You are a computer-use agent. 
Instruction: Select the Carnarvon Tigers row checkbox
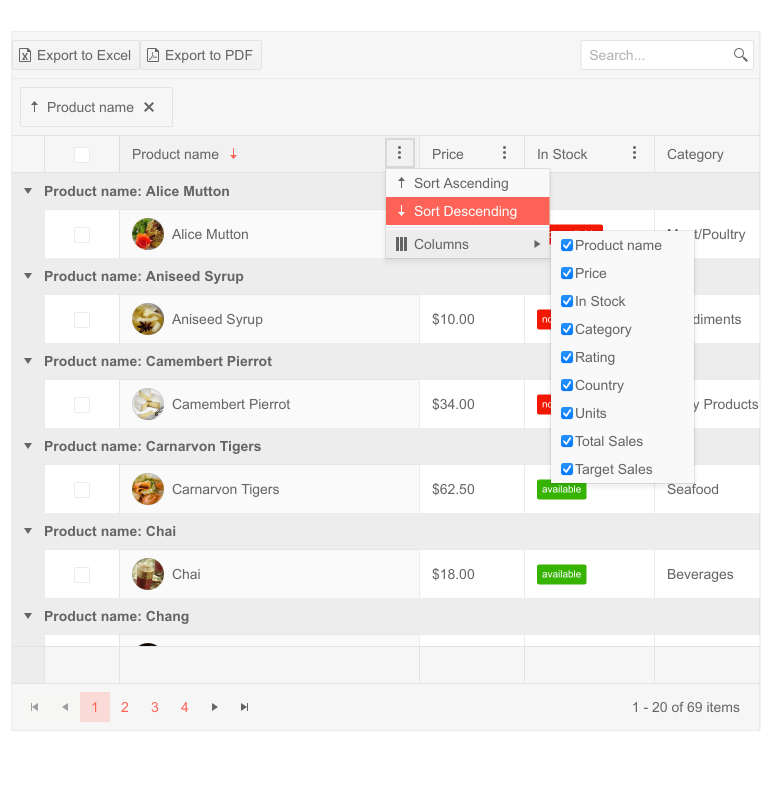[x=82, y=489]
